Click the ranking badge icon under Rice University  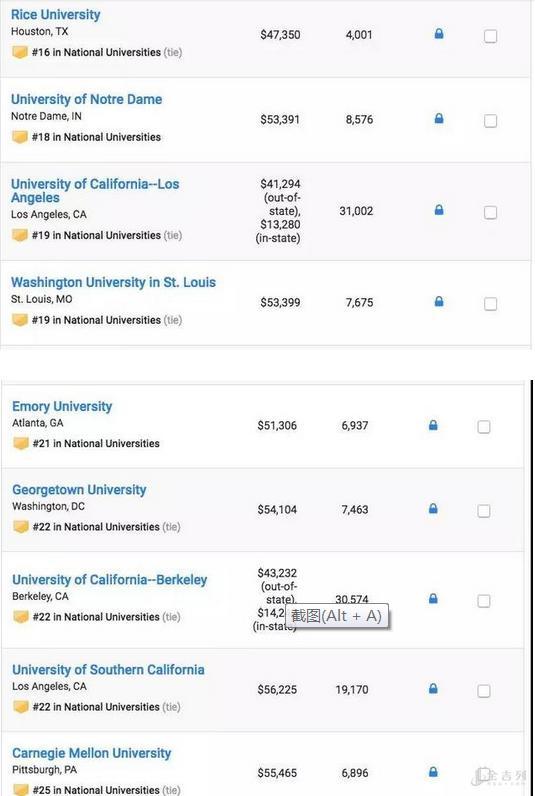pos(20,52)
